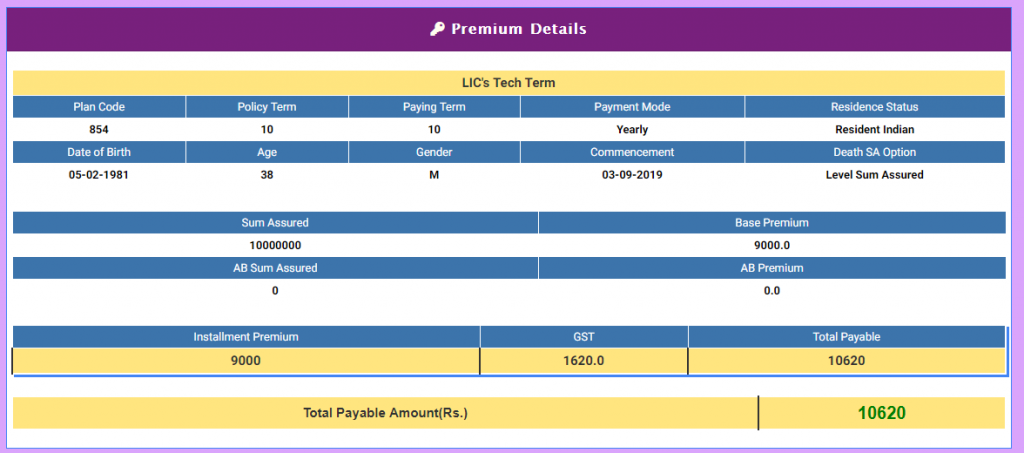
Task: Click the gender value M
Action: click(x=434, y=175)
